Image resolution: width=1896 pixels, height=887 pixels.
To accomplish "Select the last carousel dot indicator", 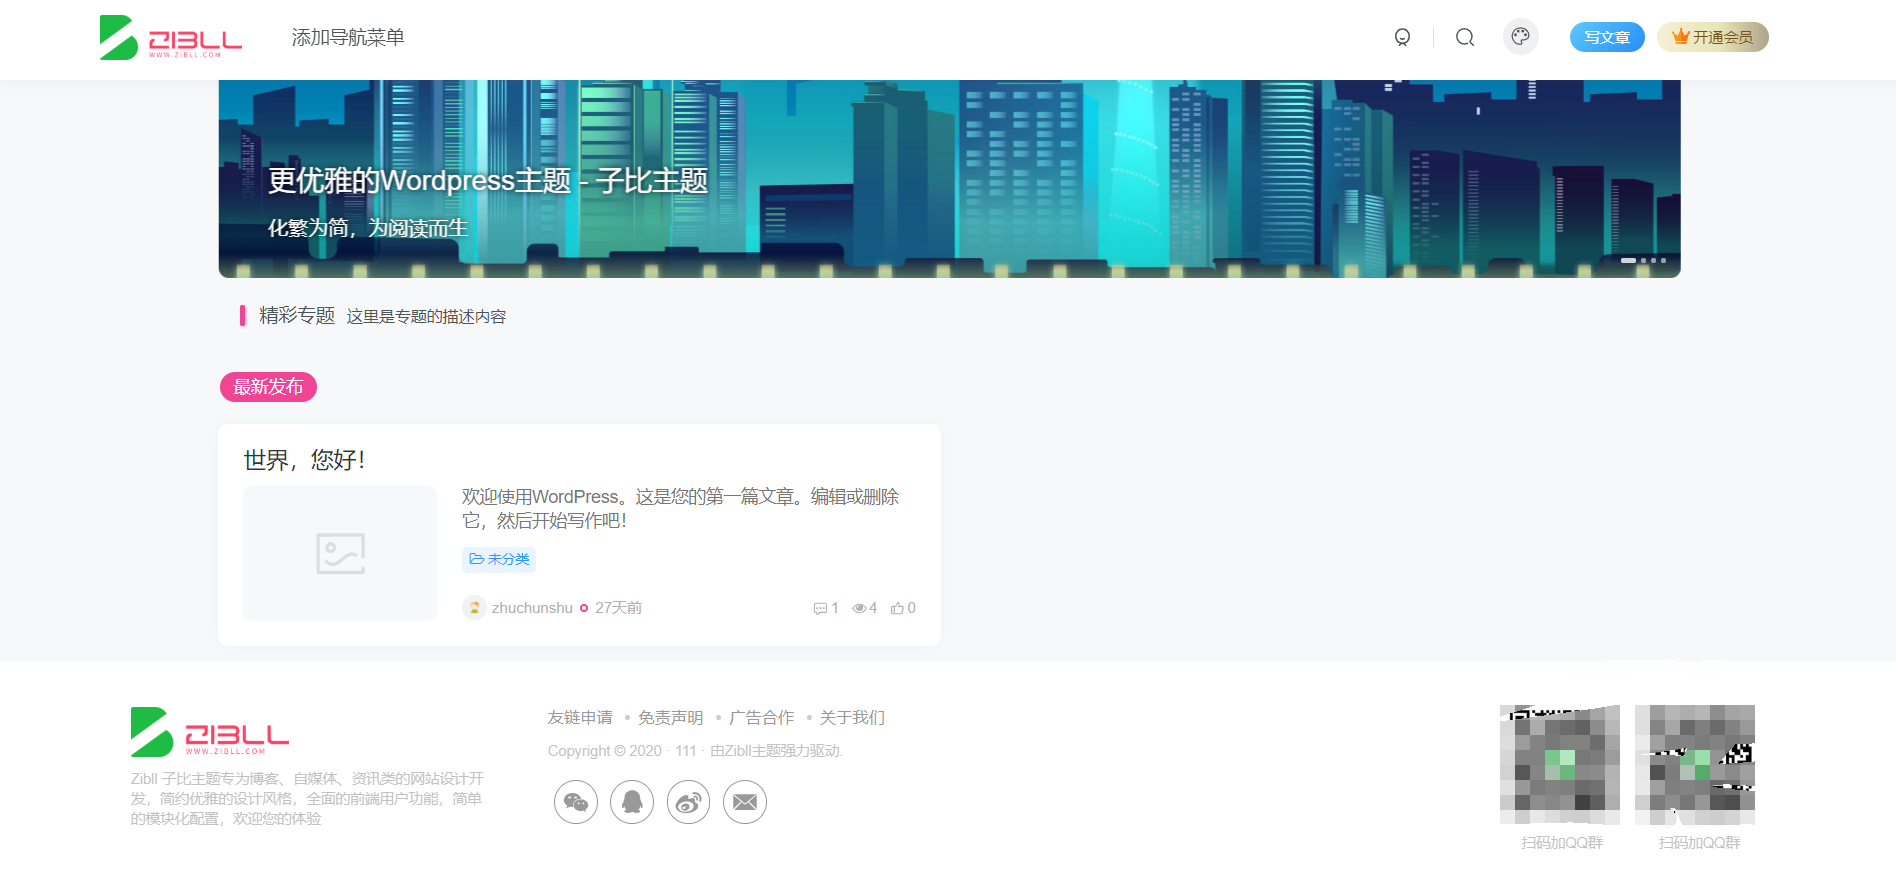I will 1663,260.
